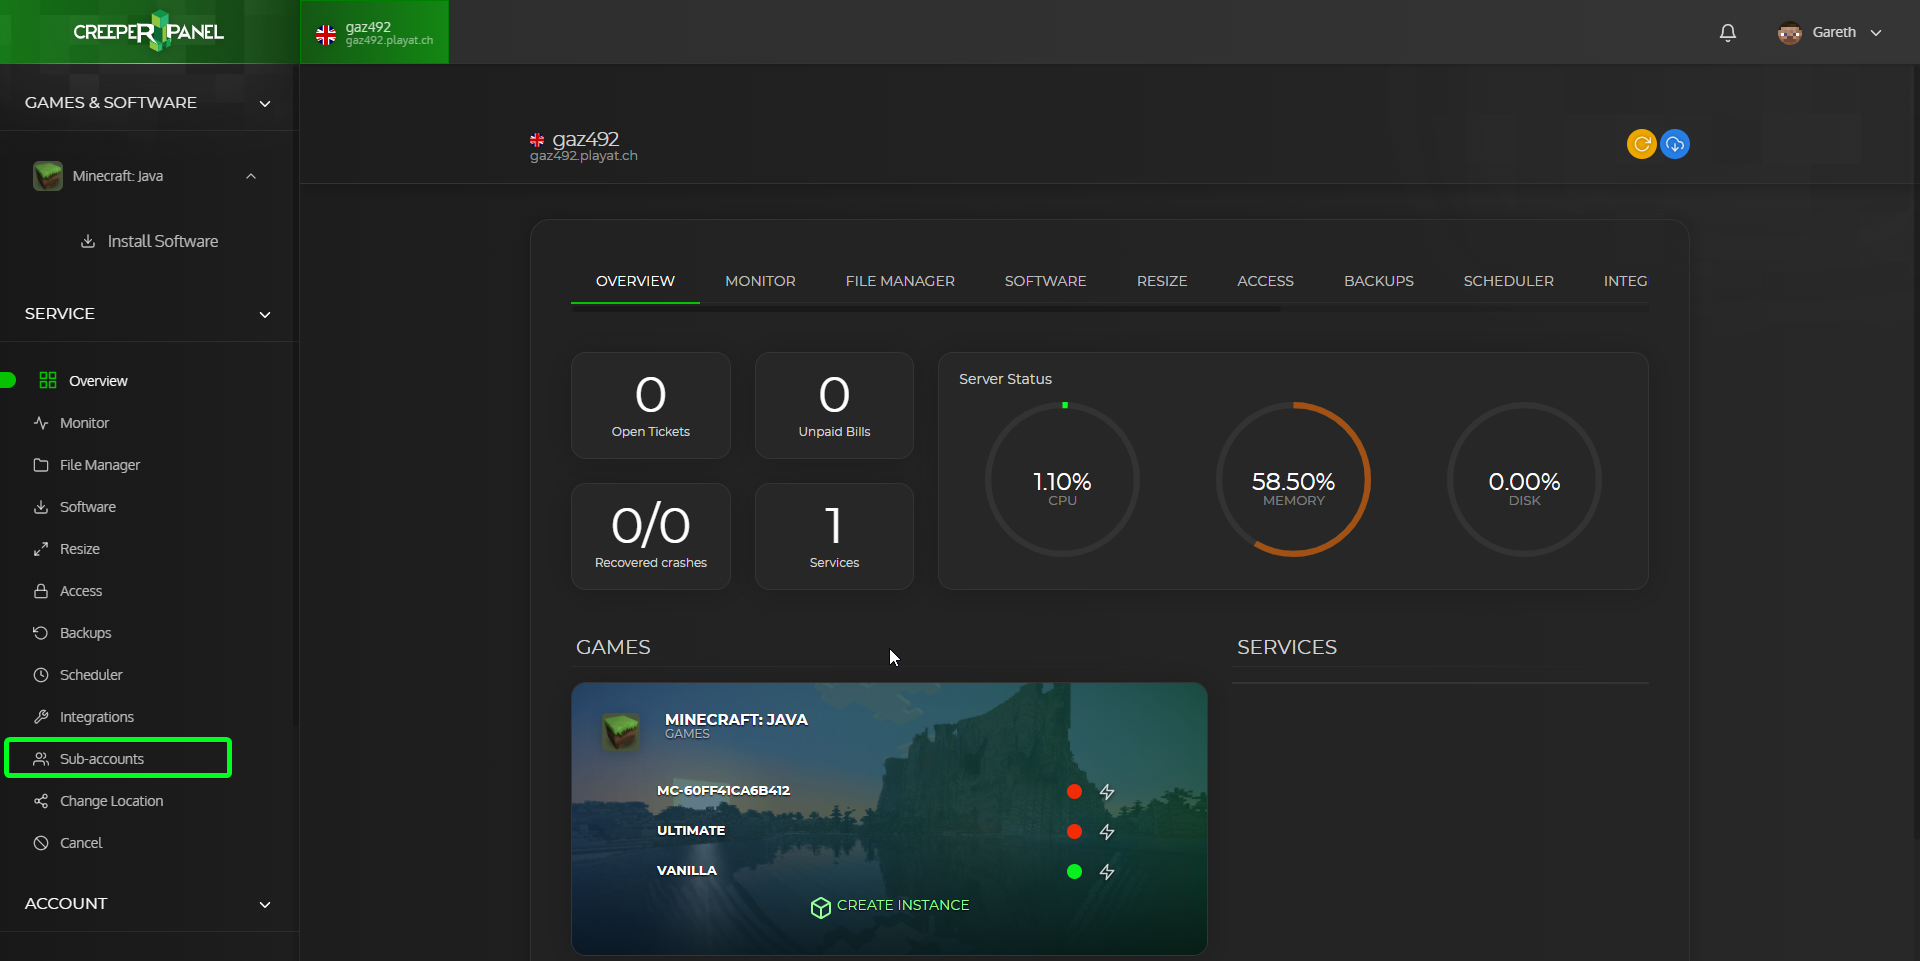Click Create Instance button

coord(890,906)
